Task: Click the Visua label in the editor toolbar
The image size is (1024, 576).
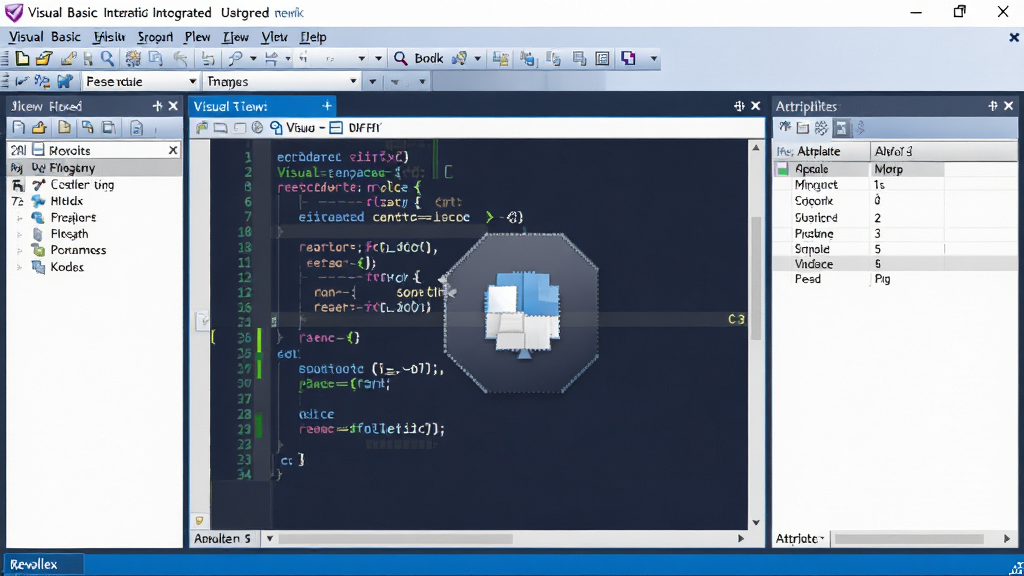Action: (300, 128)
